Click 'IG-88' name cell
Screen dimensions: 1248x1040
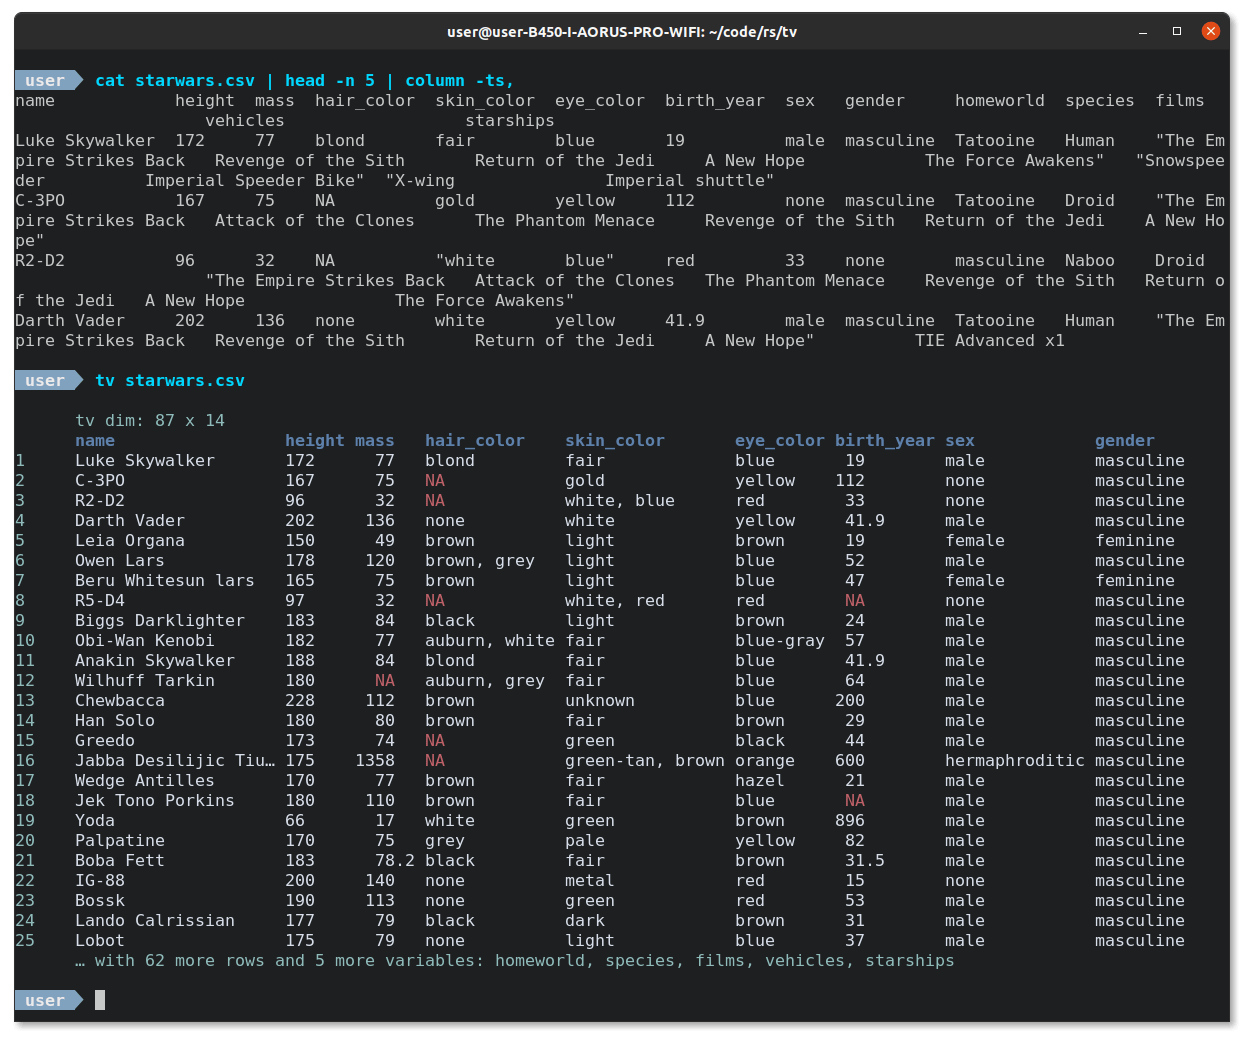coord(100,881)
